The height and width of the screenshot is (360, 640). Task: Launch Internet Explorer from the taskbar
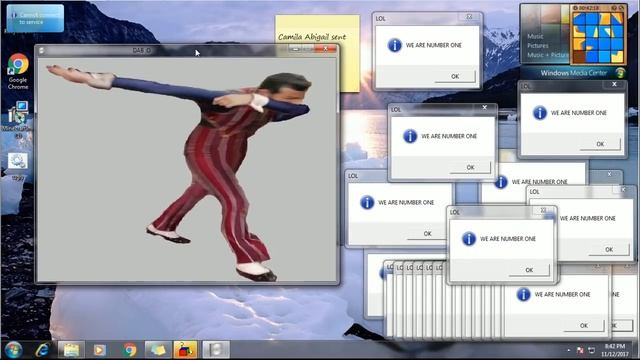(42, 350)
